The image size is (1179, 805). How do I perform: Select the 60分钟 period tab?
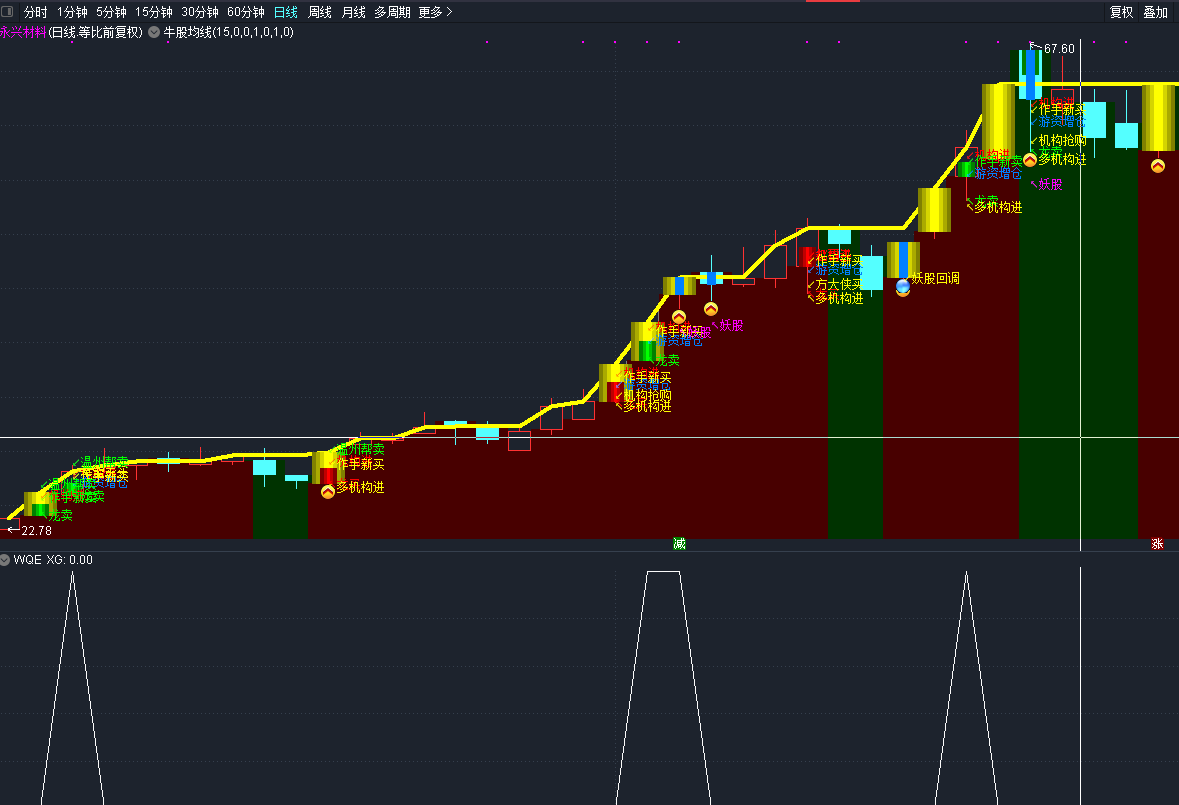[x=246, y=12]
